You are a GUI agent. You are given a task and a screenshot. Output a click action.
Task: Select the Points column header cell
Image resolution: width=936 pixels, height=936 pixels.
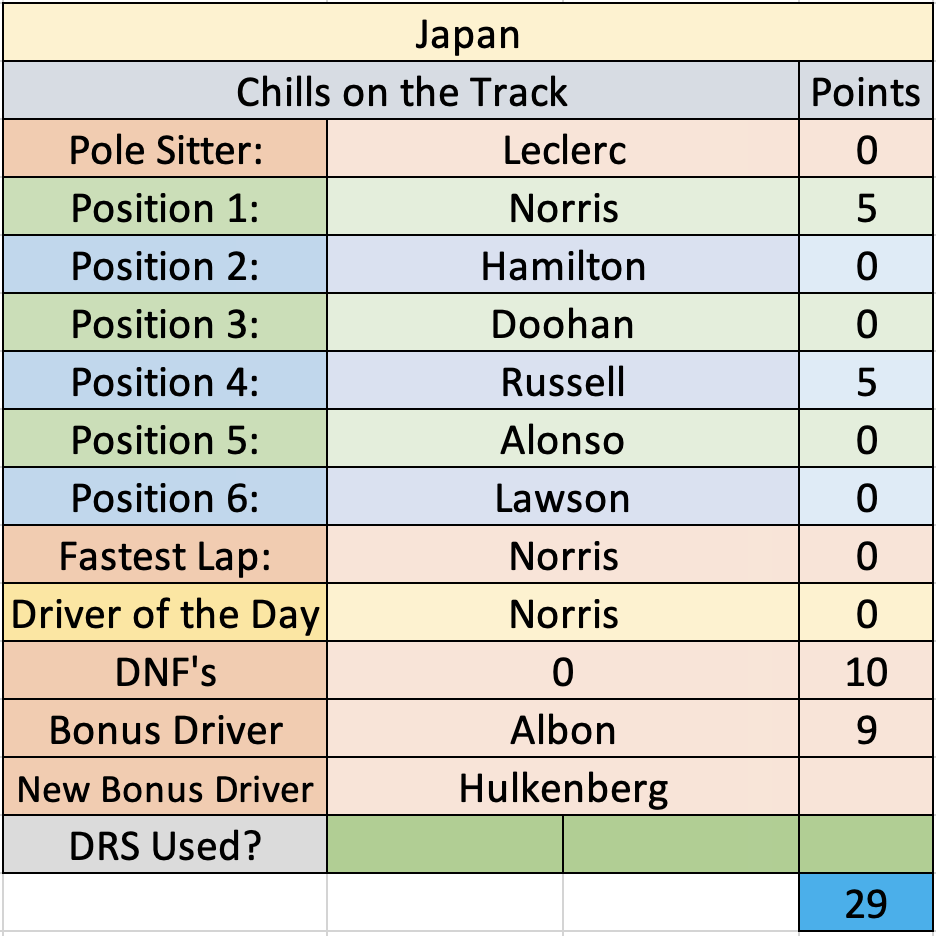point(866,91)
